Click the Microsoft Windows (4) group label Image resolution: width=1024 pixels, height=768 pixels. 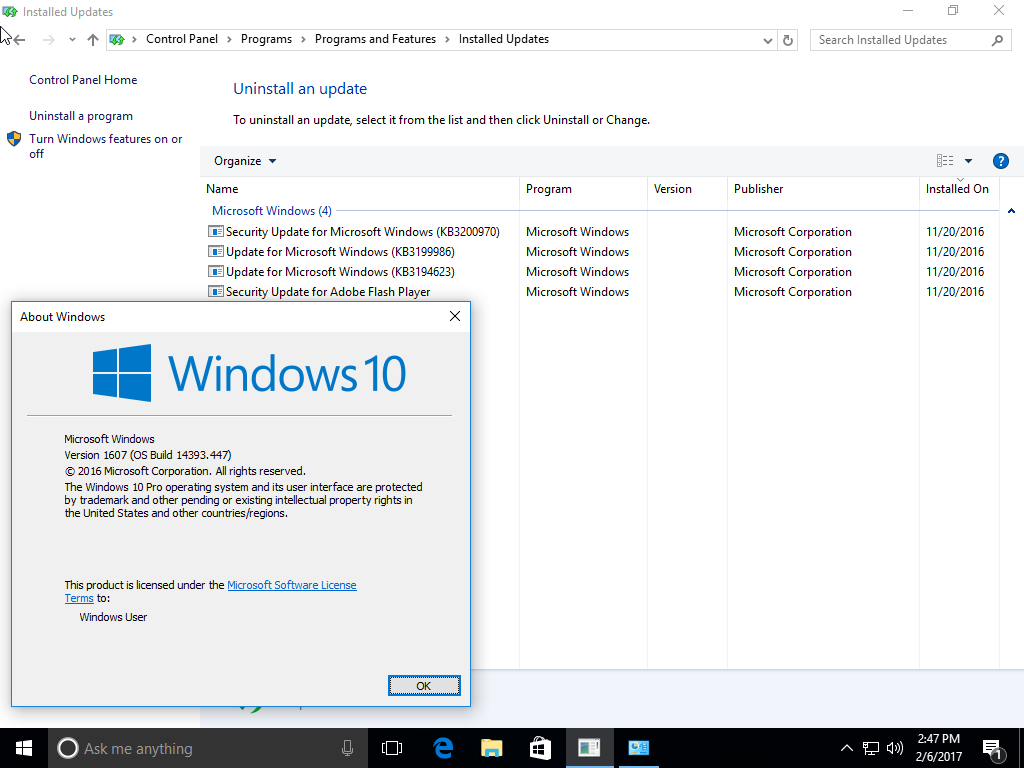pyautogui.click(x=272, y=211)
